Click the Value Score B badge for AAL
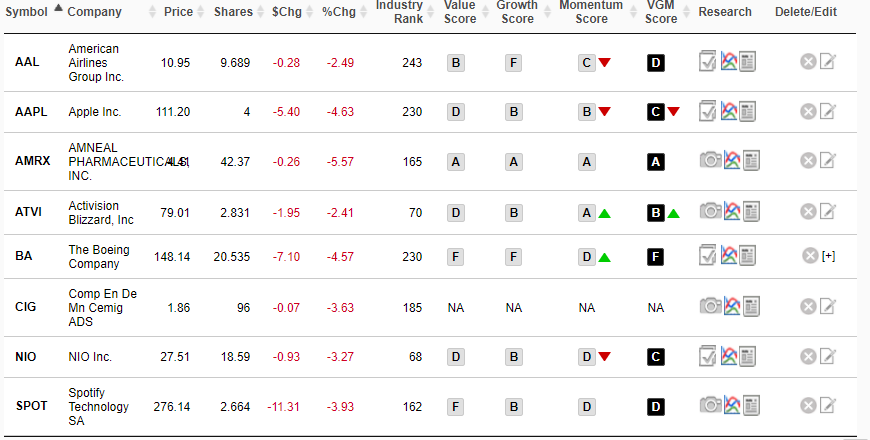Screen dimensions: 870x440 [x=456, y=63]
